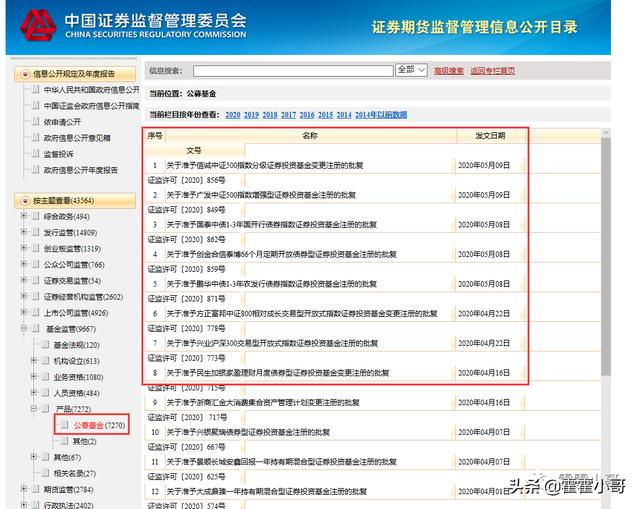The image size is (640, 509).
Task: Click the page icon beside 公募基金
Action: pyautogui.click(x=64, y=425)
